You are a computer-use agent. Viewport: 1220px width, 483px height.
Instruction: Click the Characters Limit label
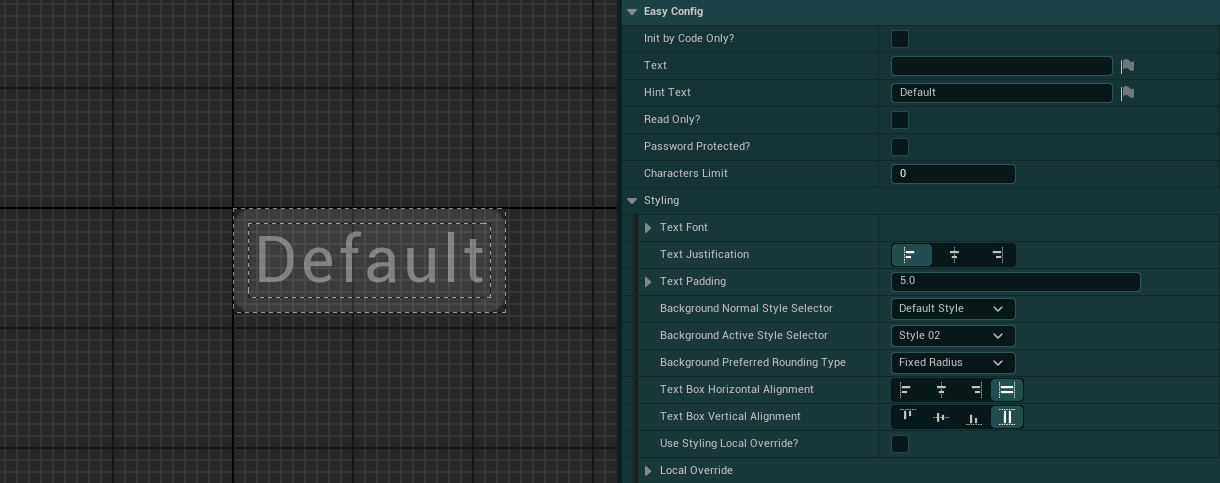686,174
